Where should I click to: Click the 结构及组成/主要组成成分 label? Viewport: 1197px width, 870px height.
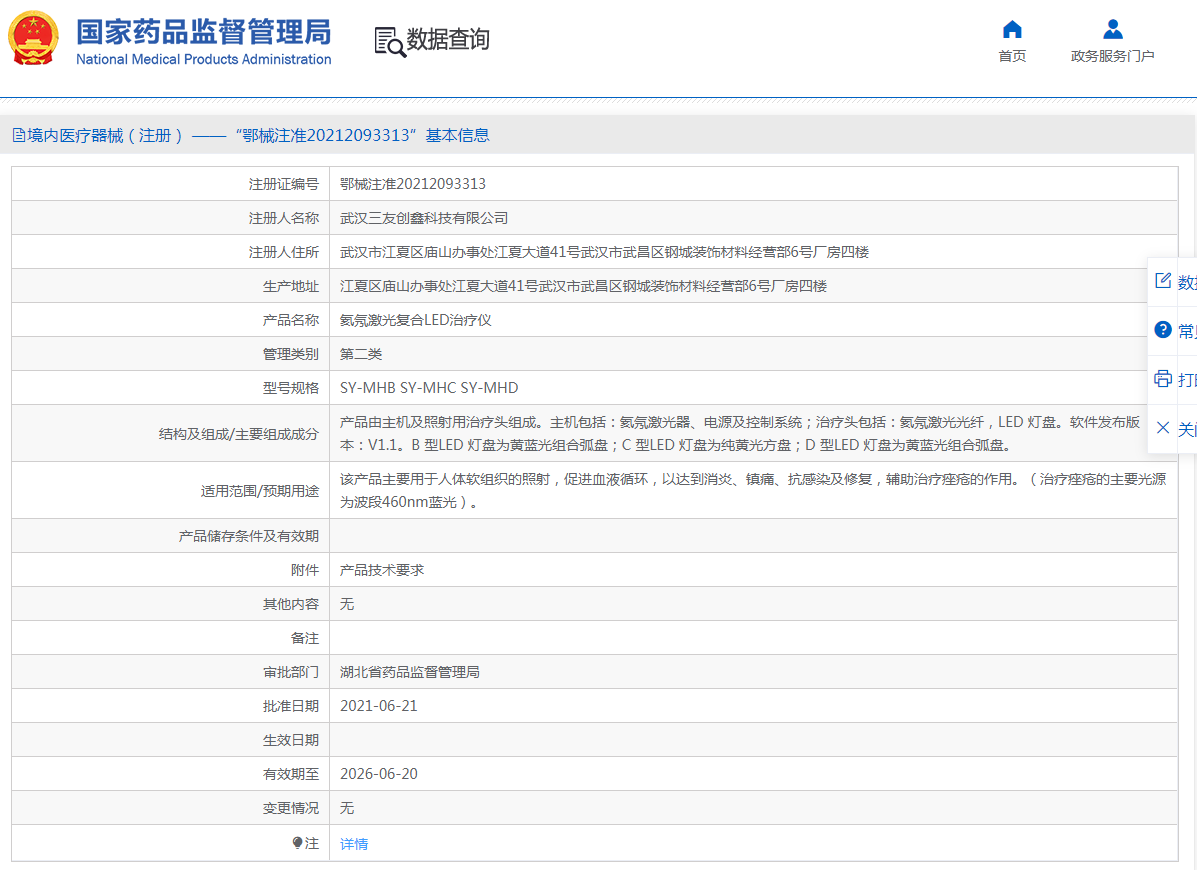coord(239,433)
